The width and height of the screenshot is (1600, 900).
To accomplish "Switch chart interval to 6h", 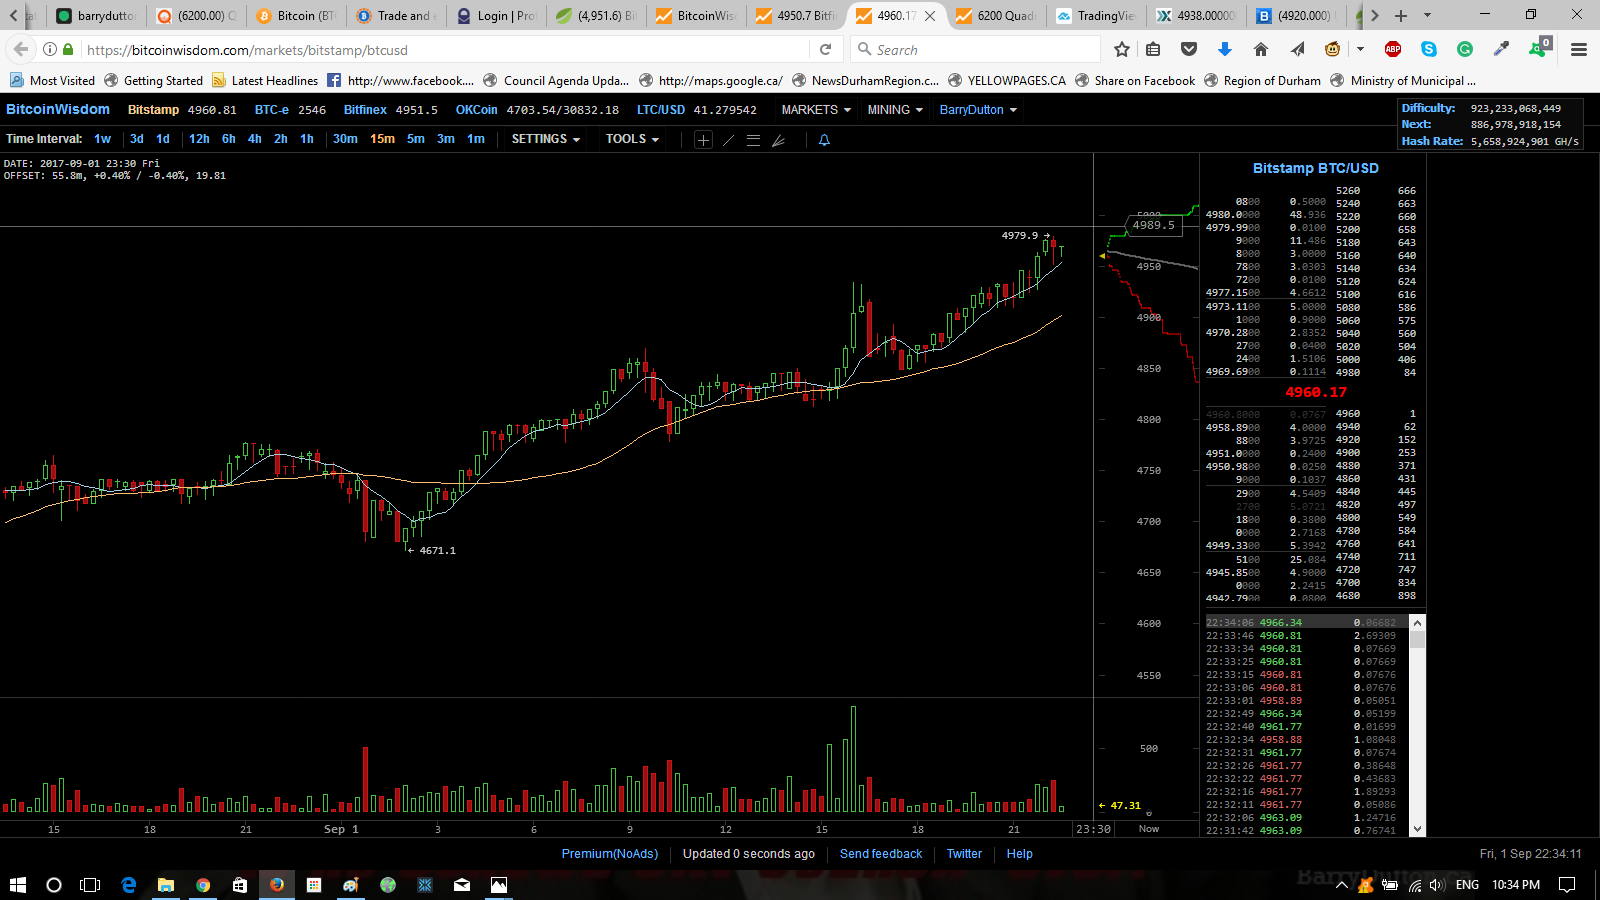I will coord(229,139).
